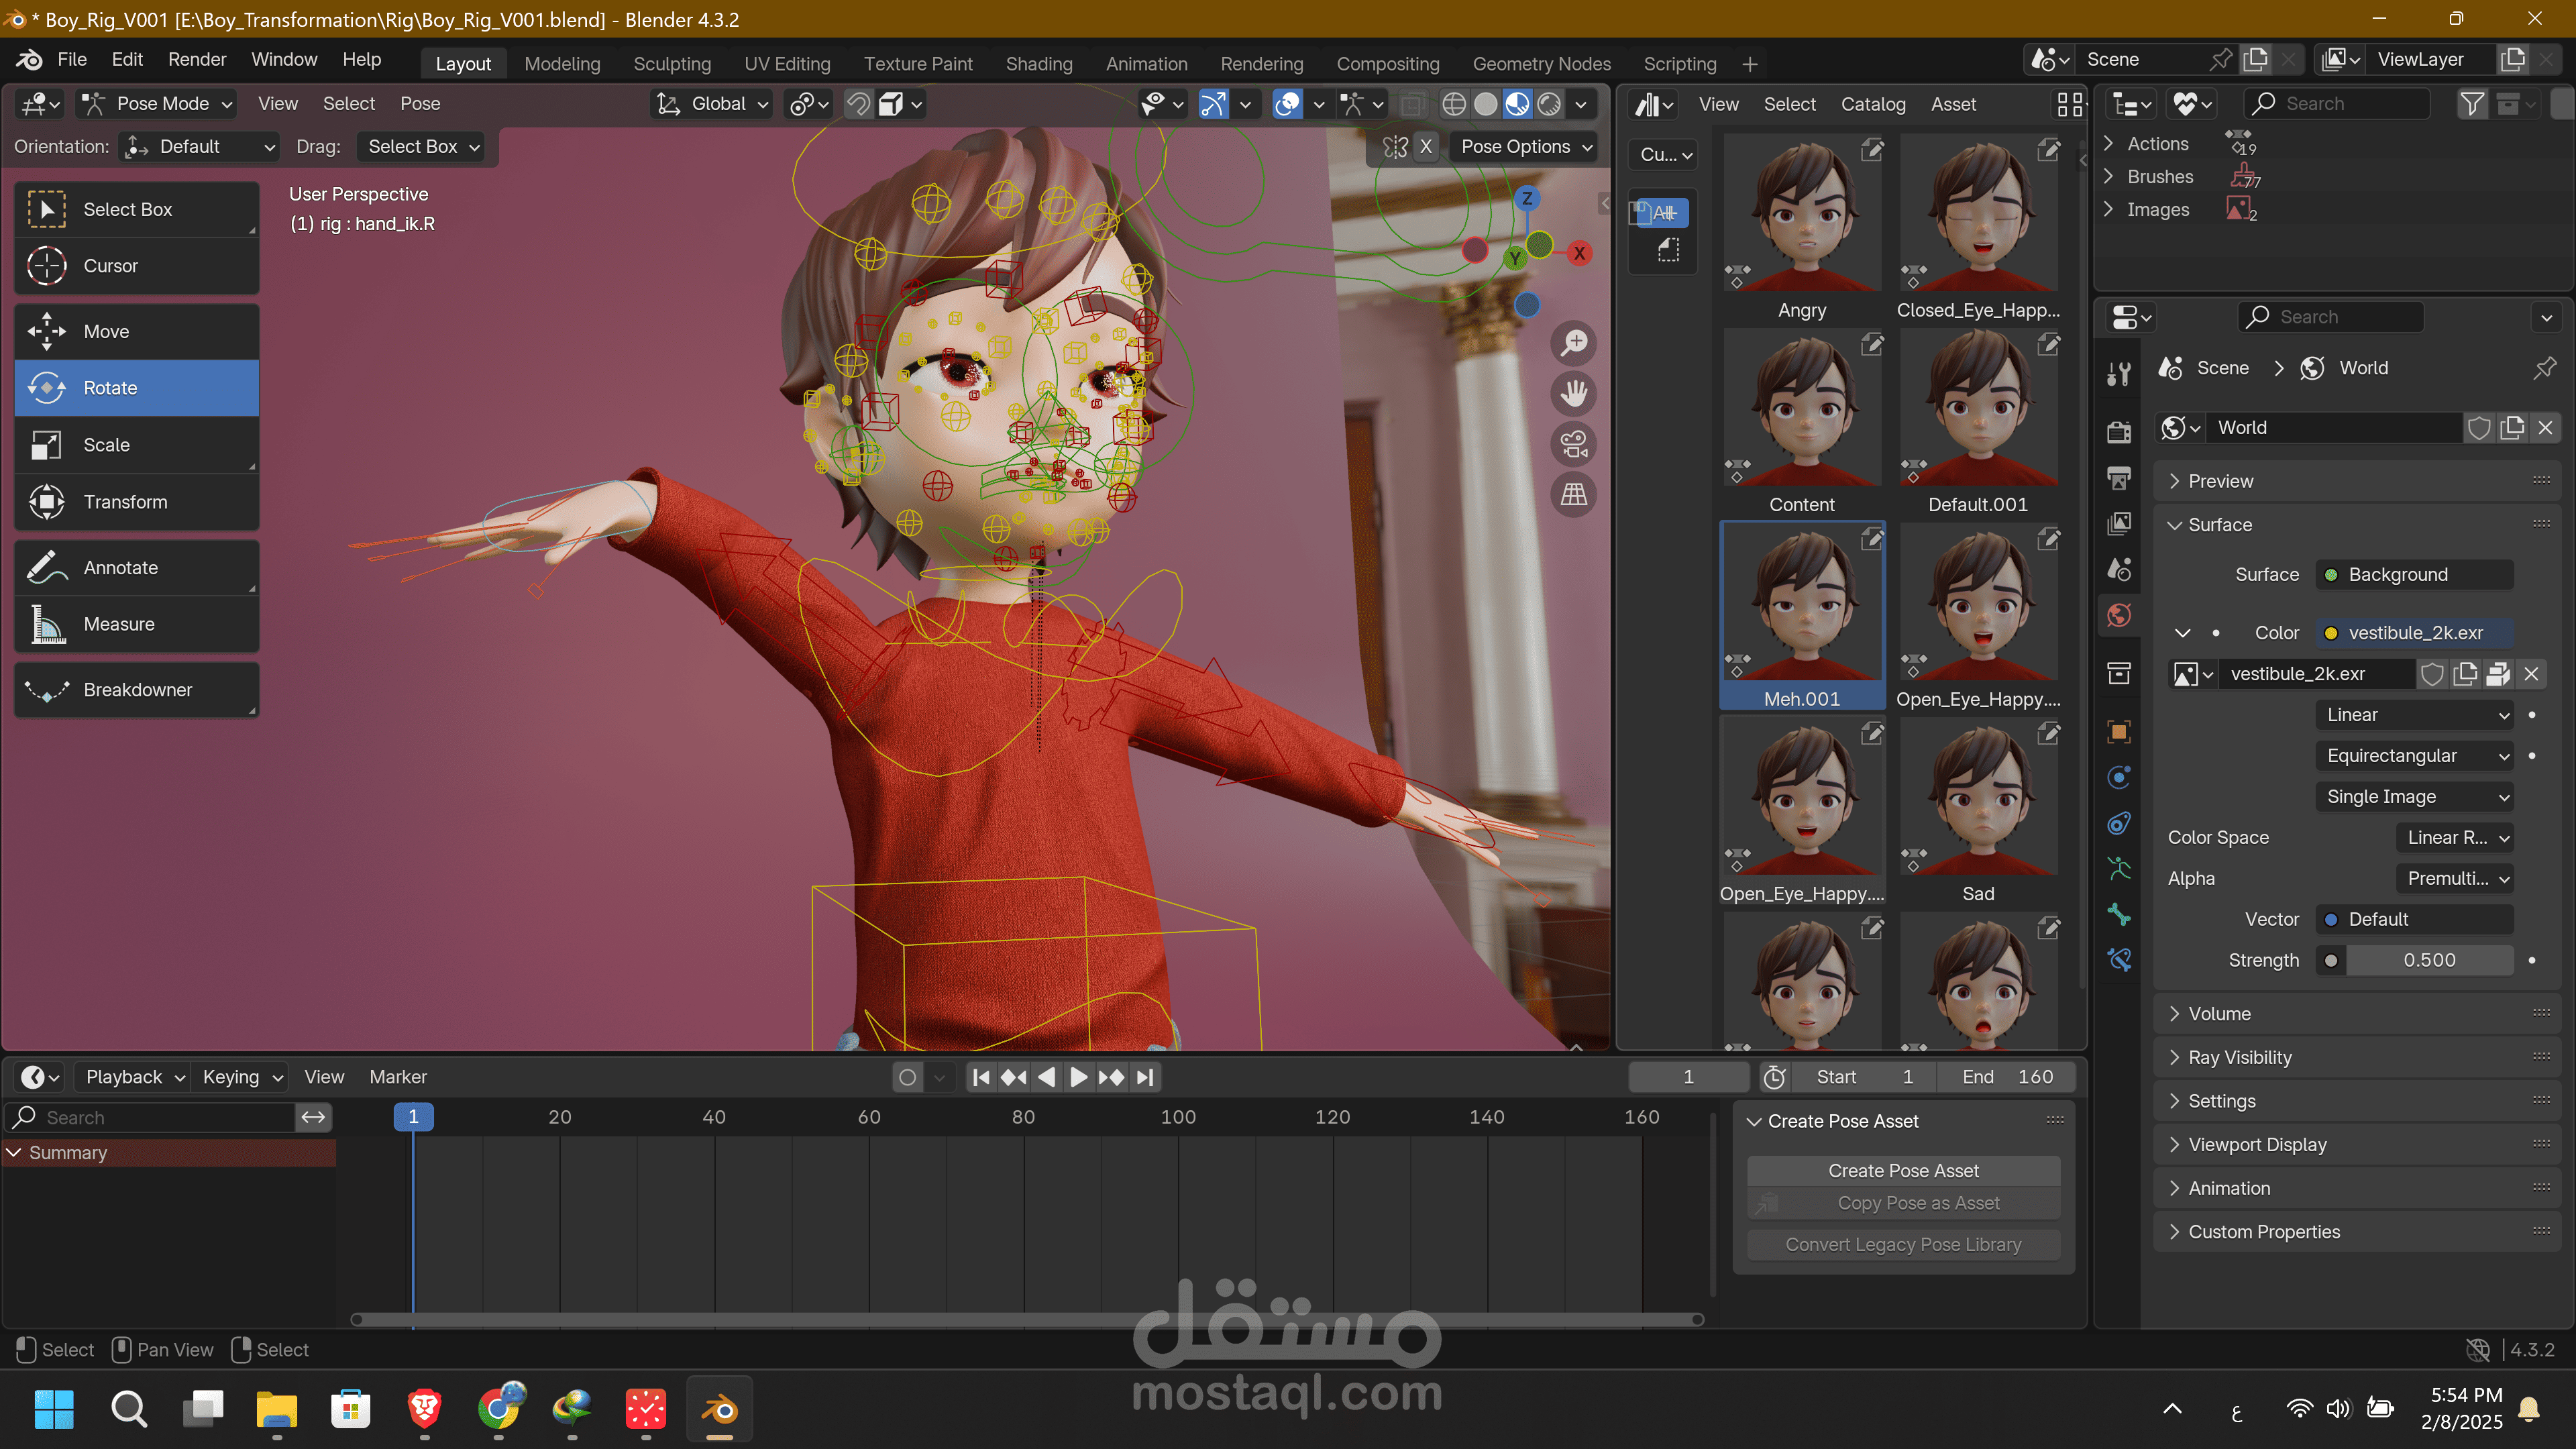
Task: Open the Tool properties tab icon
Action: (x=2119, y=373)
